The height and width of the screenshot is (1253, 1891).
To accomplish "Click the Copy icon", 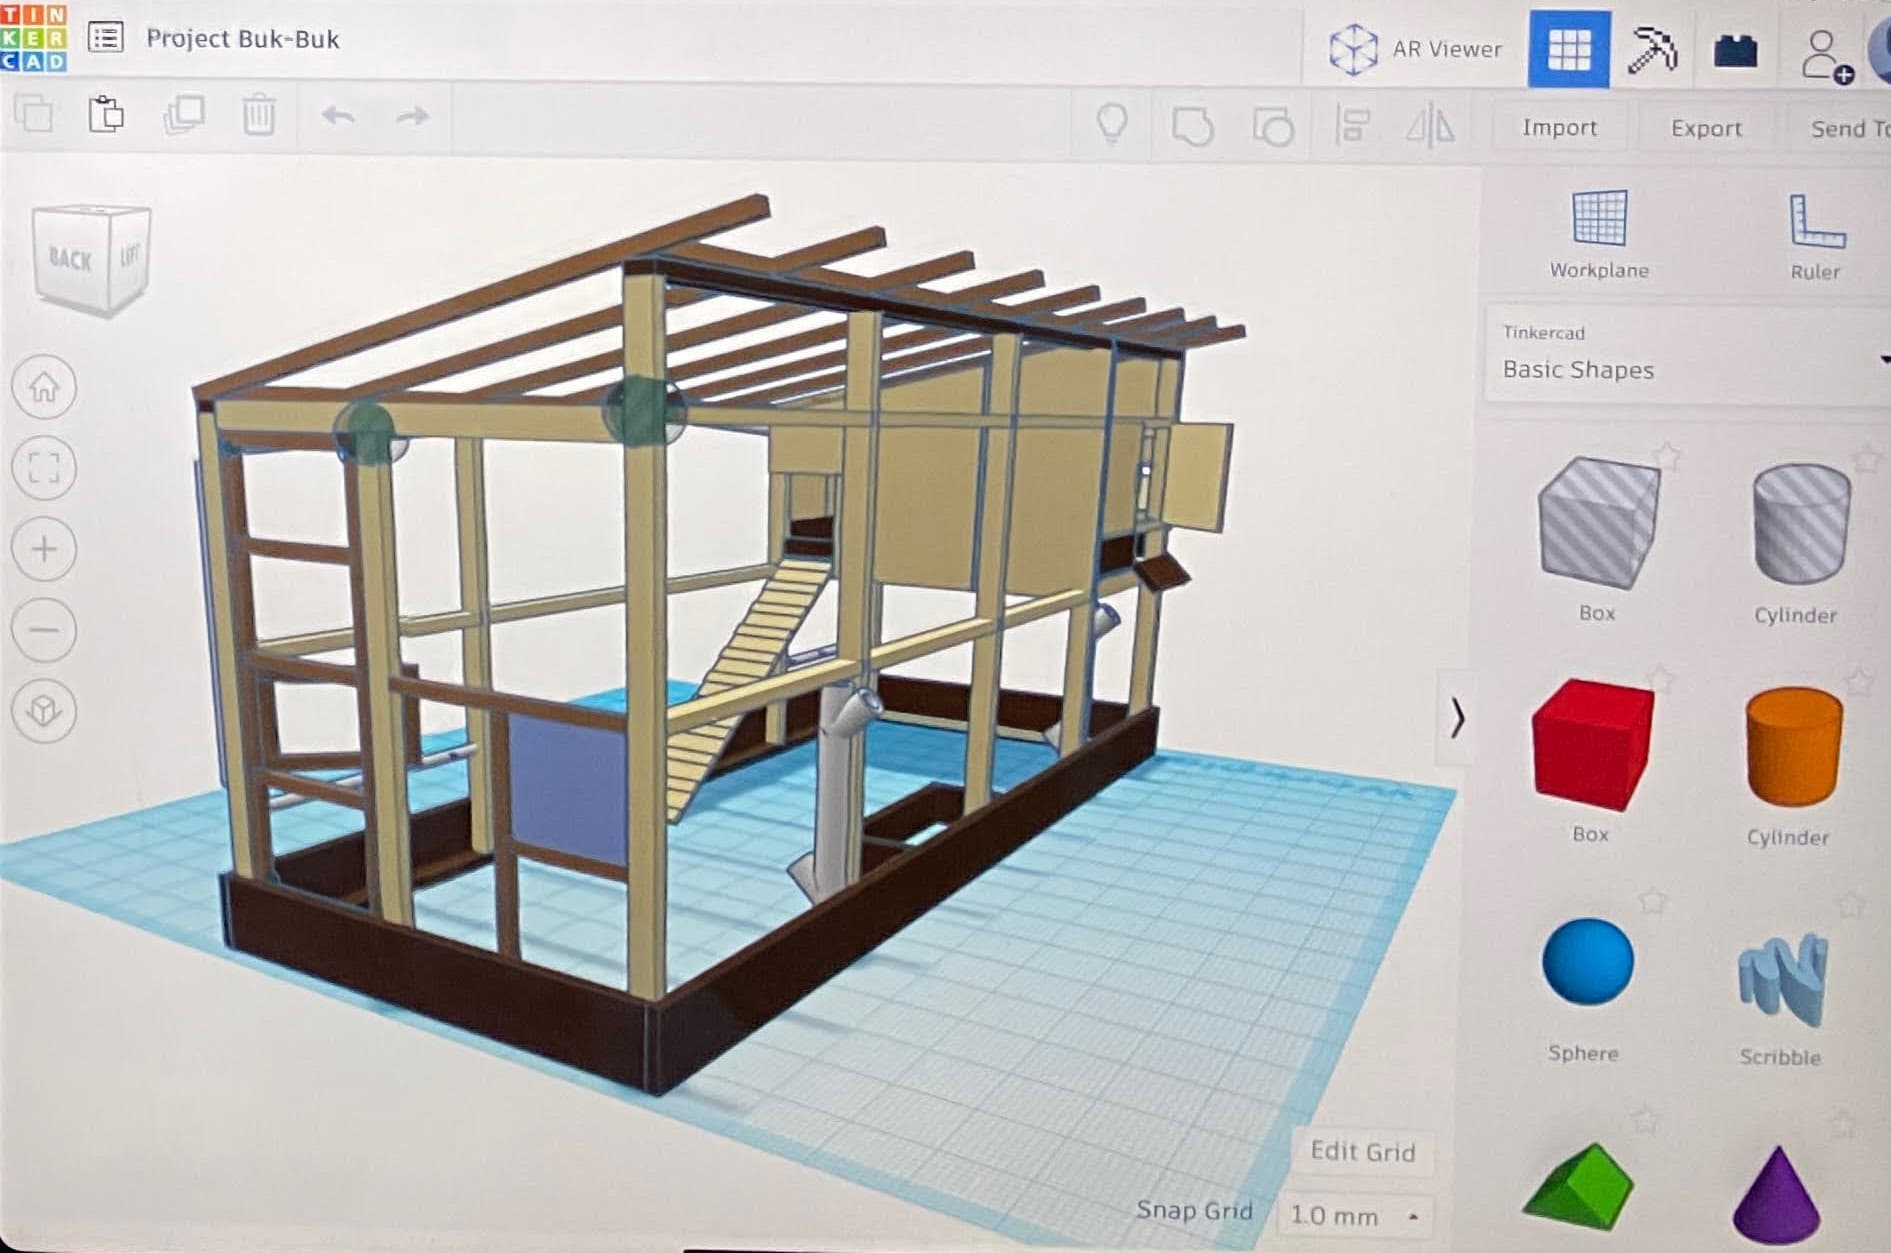I will point(34,114).
